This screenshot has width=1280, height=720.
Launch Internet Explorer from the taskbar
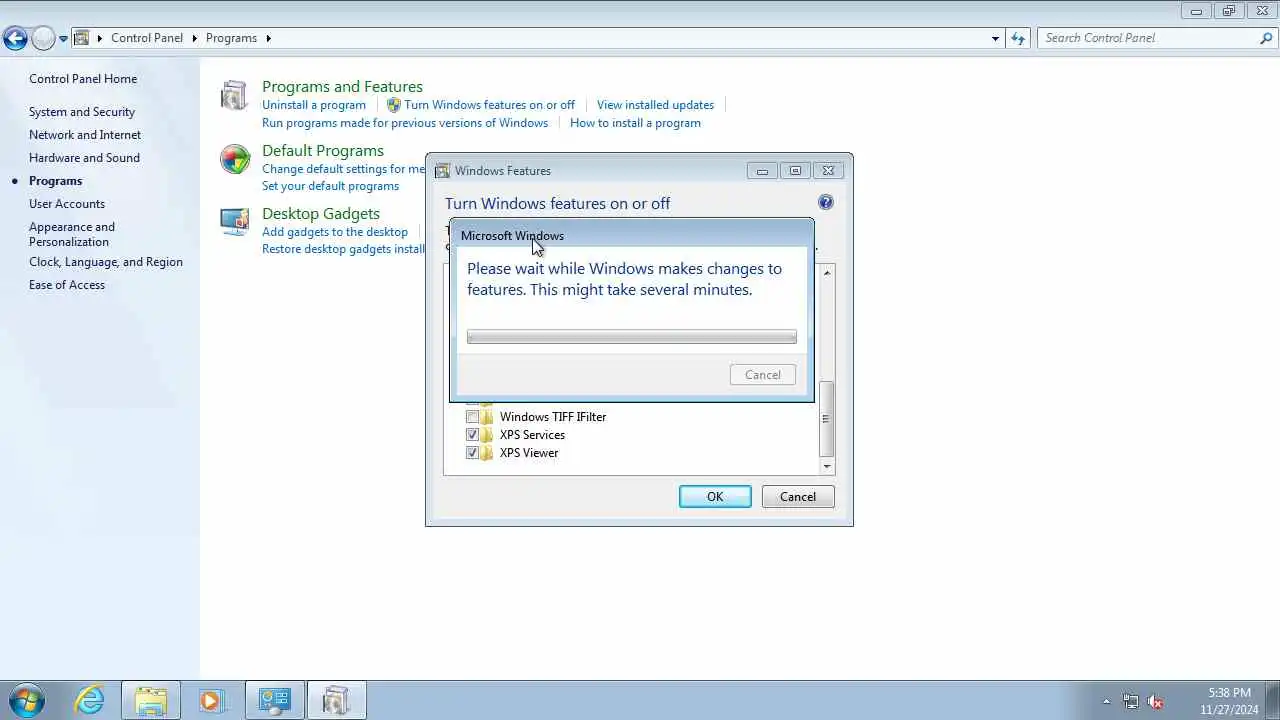point(90,700)
